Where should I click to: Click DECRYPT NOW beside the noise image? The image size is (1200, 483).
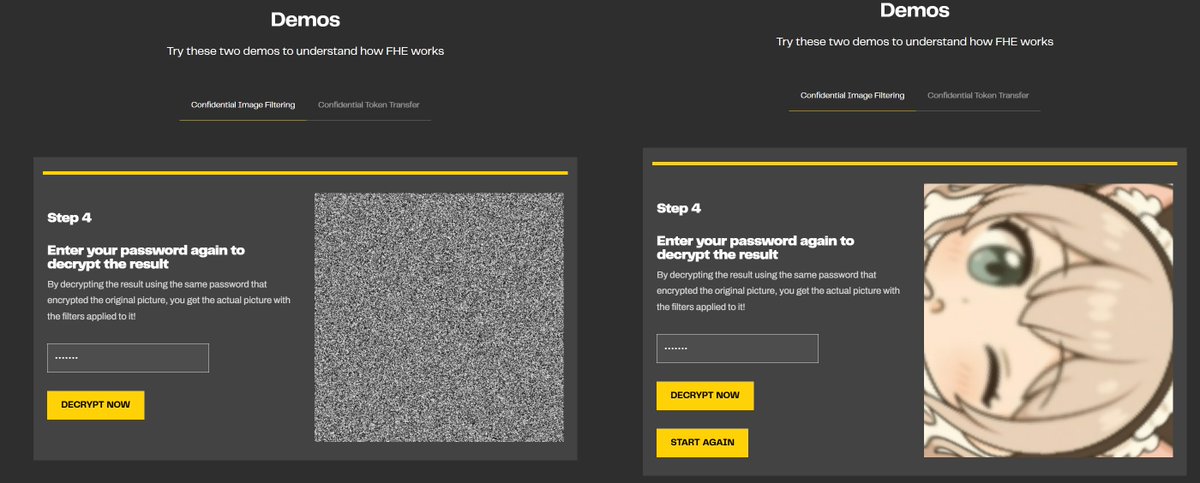click(96, 405)
